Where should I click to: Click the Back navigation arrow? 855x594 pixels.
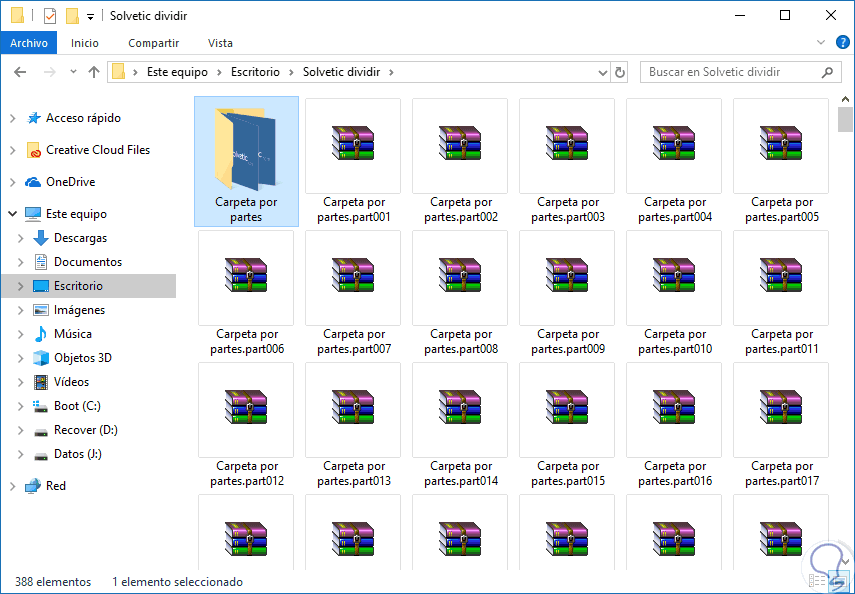20,72
